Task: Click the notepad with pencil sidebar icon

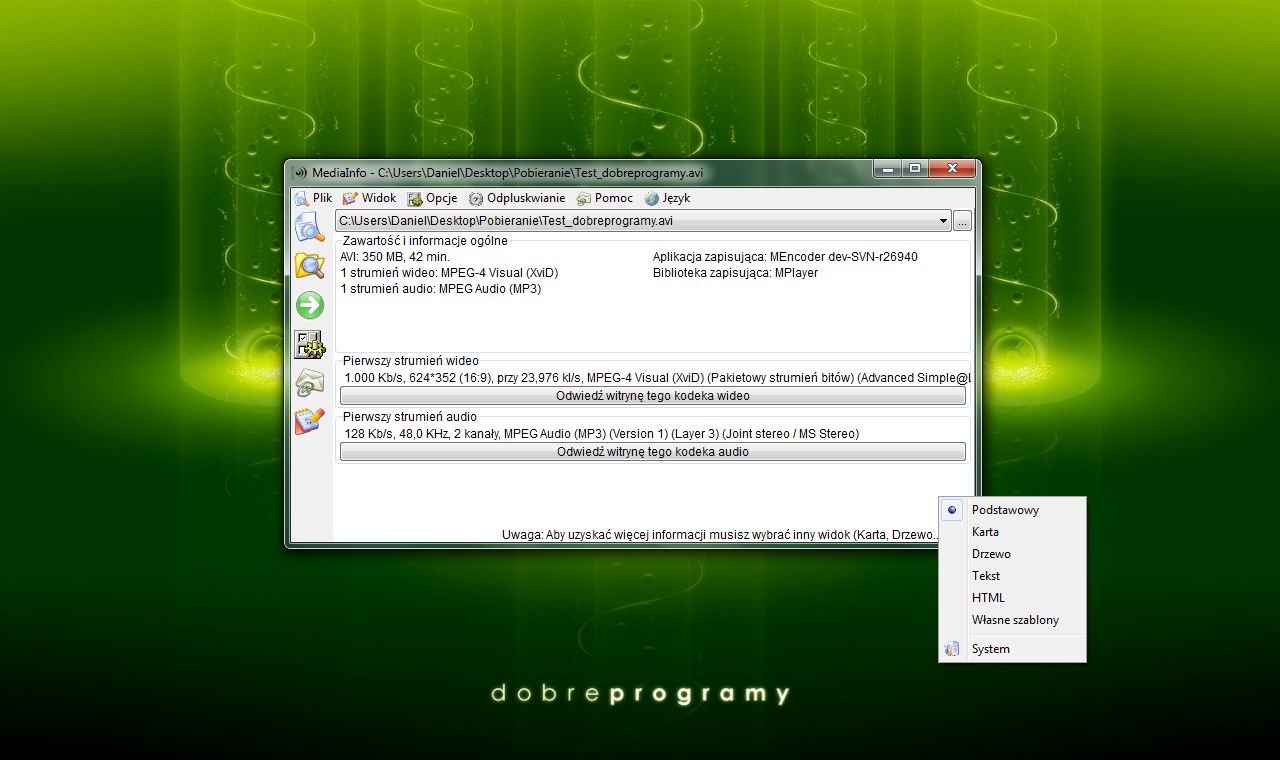Action: 310,421
